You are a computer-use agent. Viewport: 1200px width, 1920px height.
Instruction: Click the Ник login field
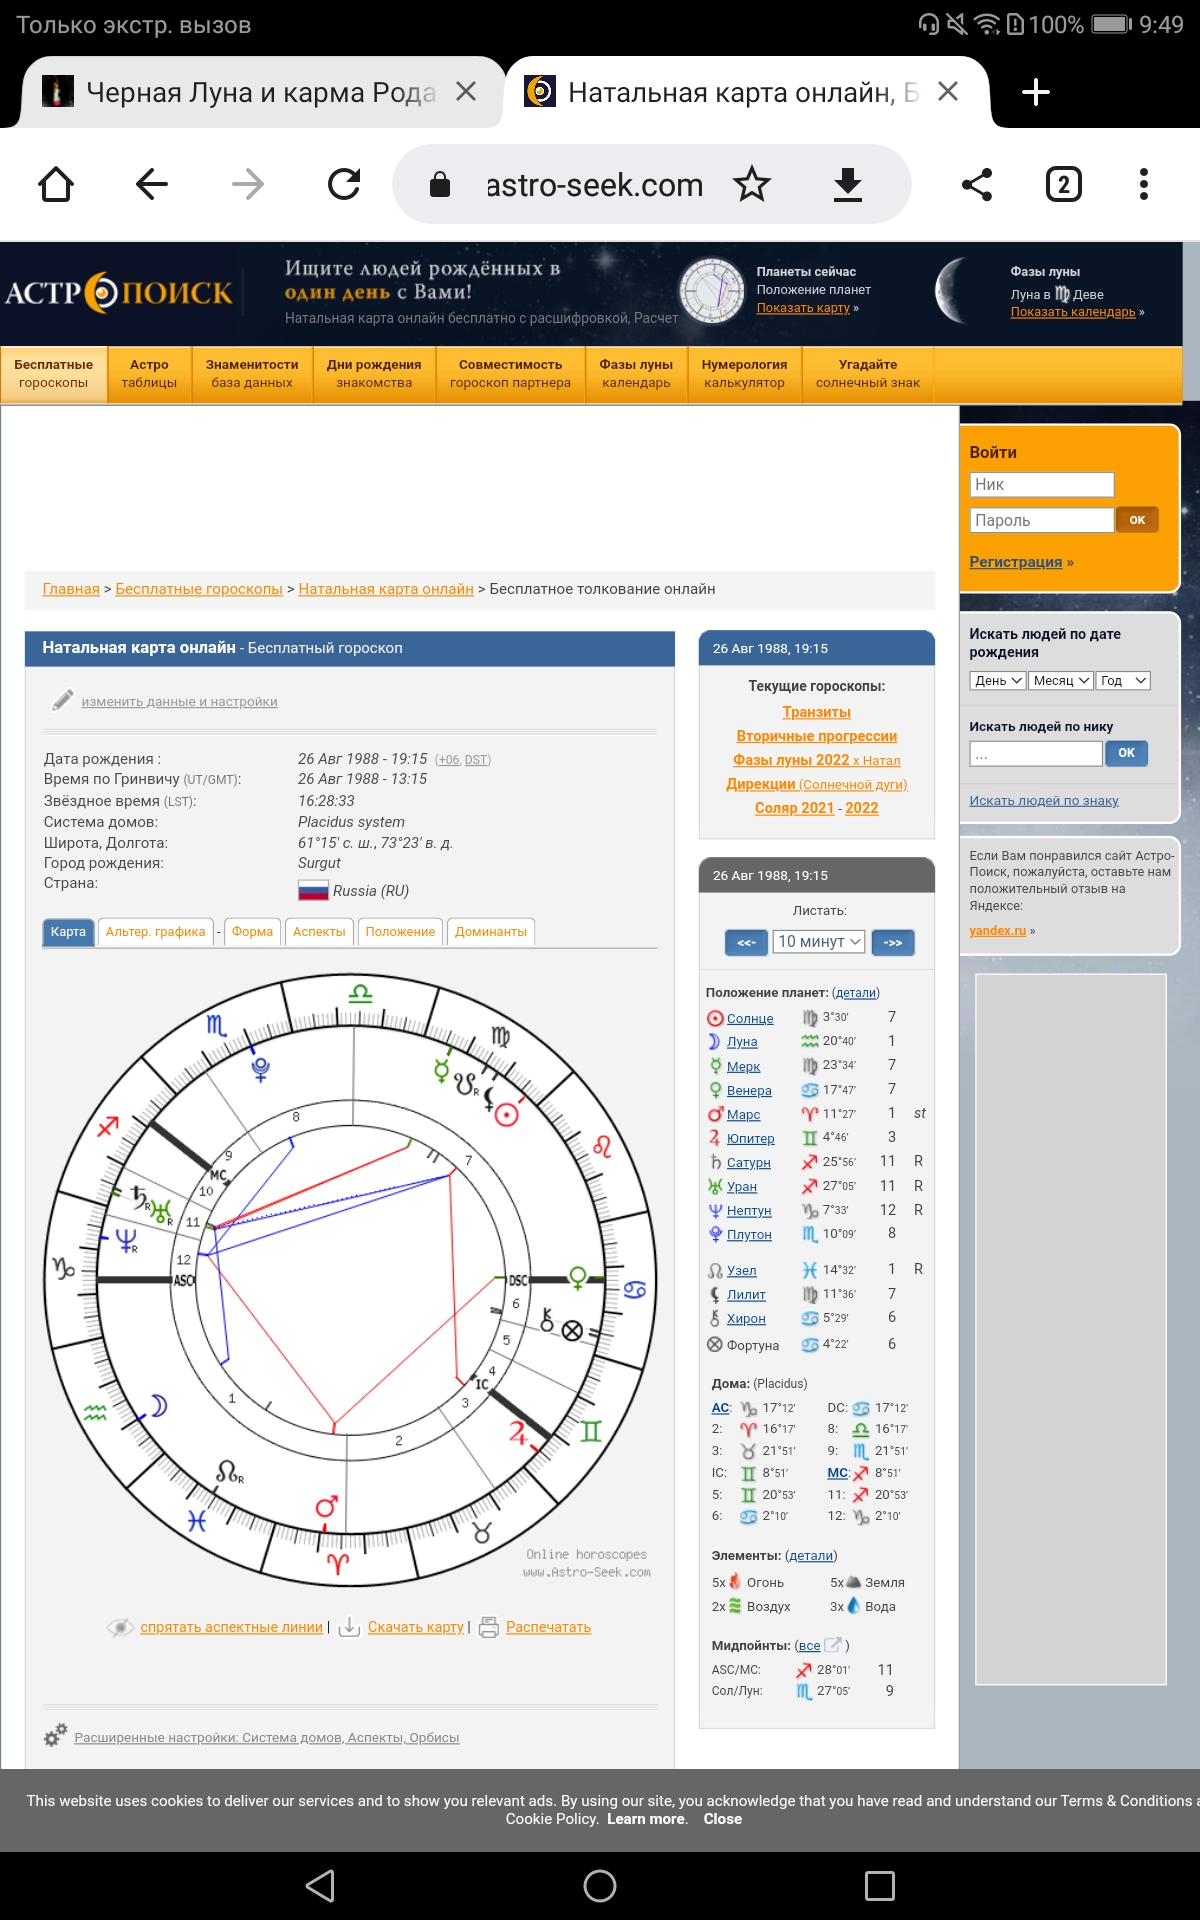click(1042, 484)
